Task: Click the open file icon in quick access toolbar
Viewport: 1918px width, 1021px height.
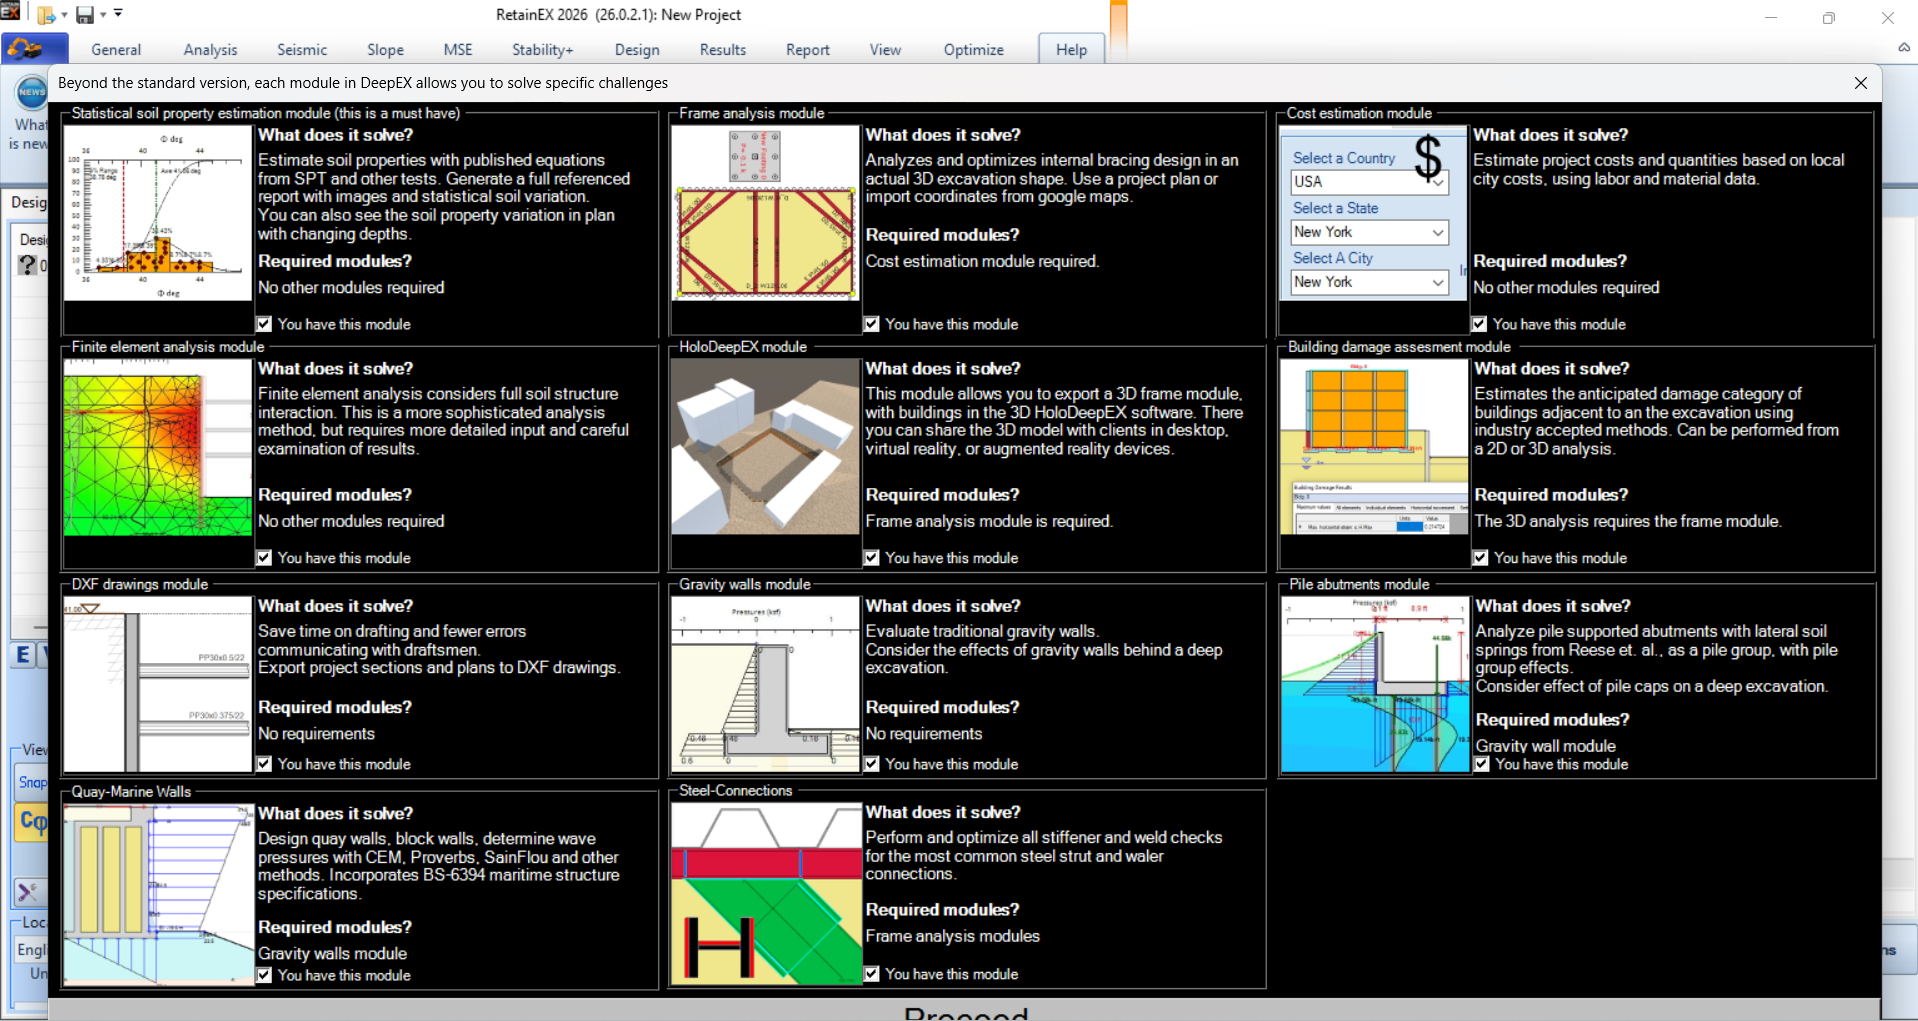Action: [x=46, y=15]
